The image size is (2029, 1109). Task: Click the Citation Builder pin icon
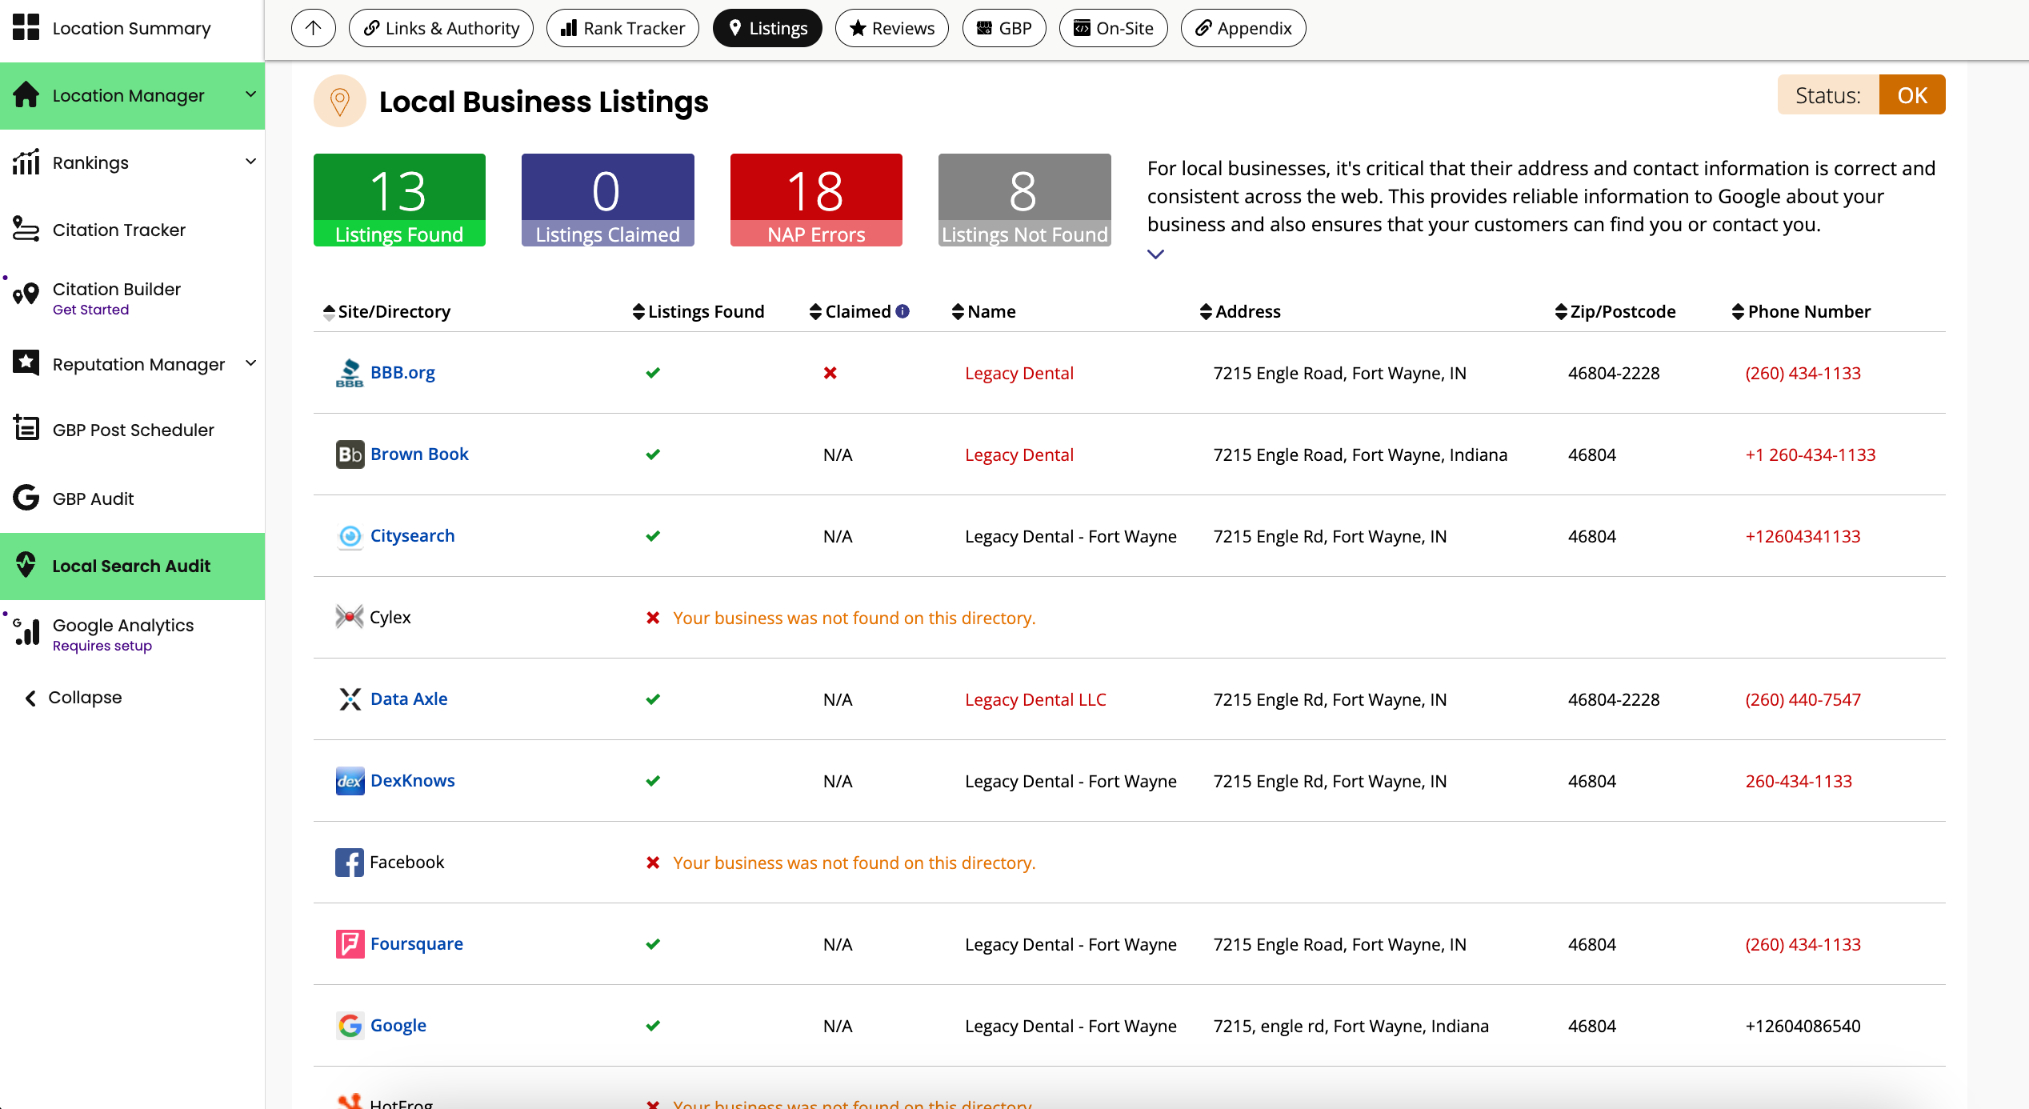[x=26, y=294]
